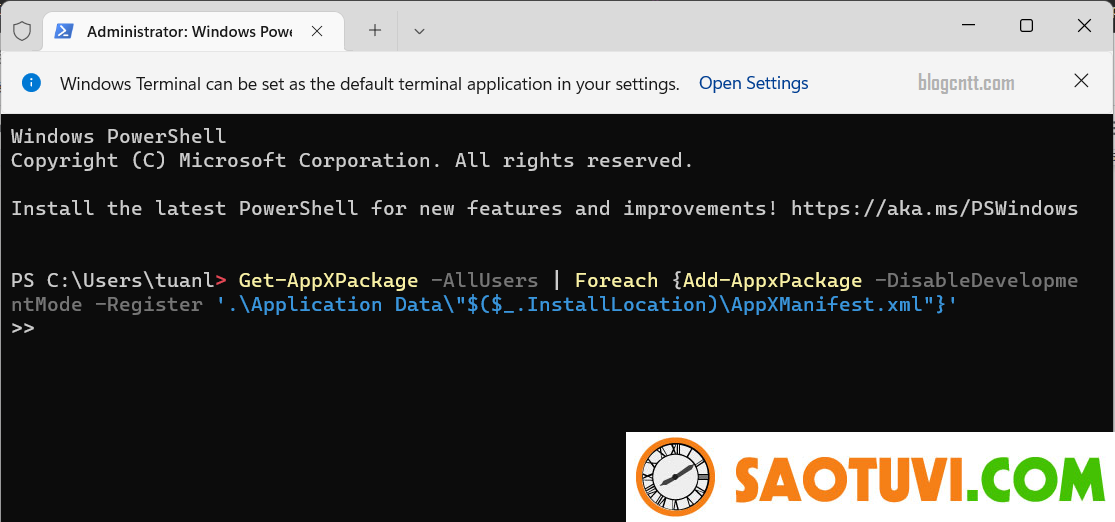The width and height of the screenshot is (1115, 522).
Task: Click the >> continuation prompt line
Action: coord(23,328)
